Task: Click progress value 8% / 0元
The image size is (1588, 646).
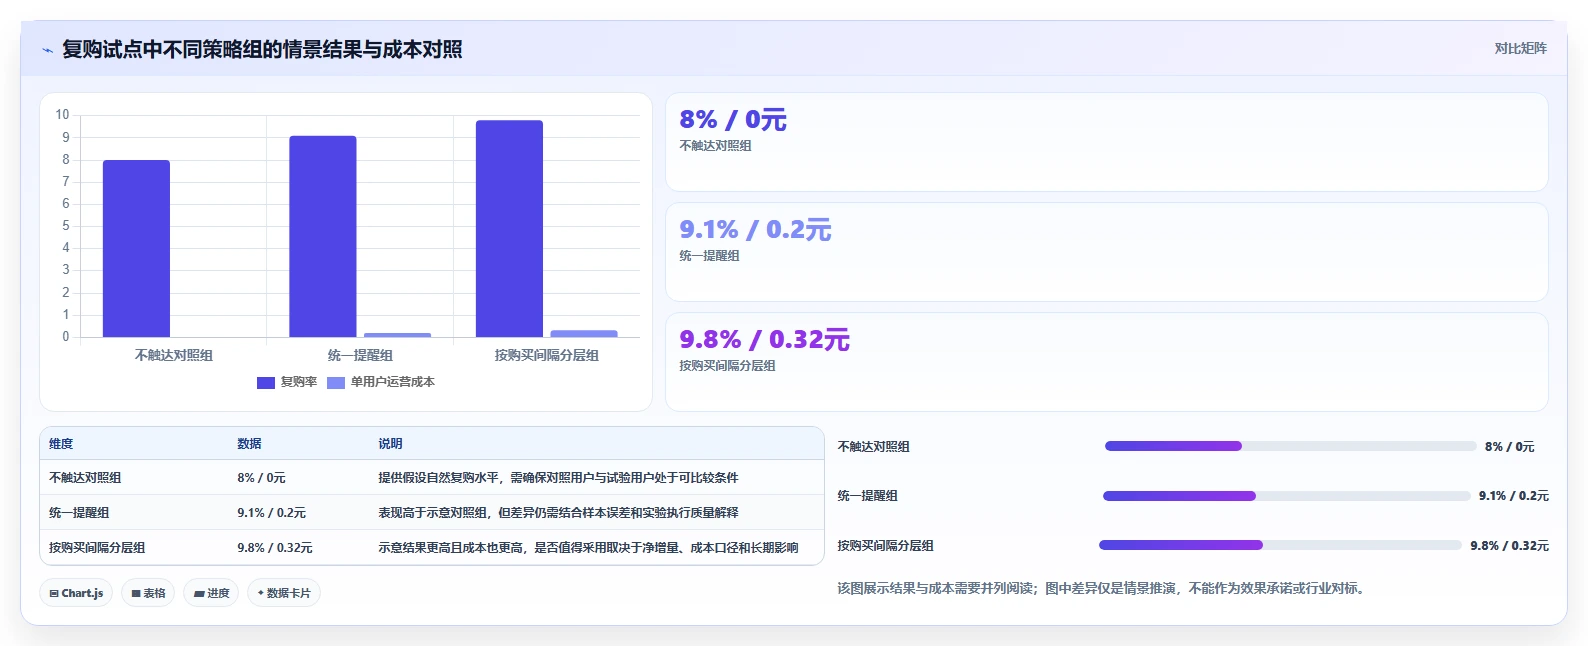Action: [x=1509, y=447]
